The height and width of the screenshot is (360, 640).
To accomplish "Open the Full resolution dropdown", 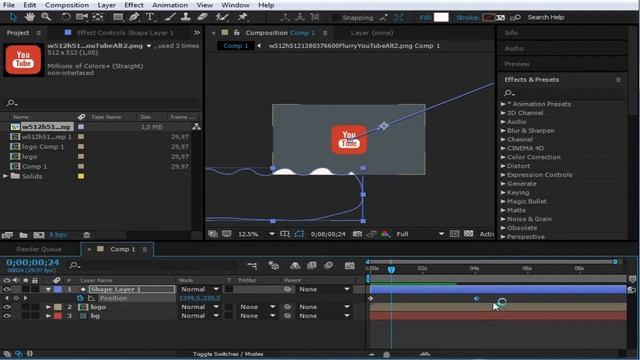I will (420, 234).
